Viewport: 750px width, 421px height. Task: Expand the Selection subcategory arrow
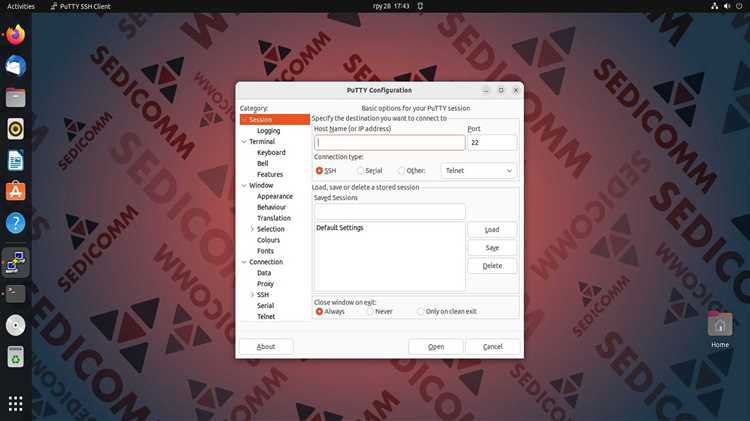coord(252,229)
